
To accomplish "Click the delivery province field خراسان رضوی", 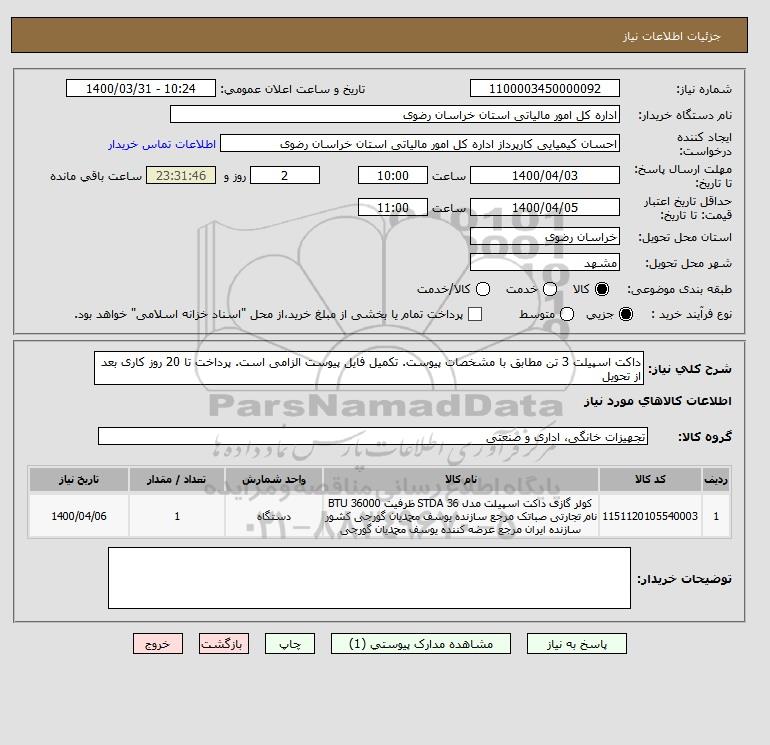I will point(545,237).
